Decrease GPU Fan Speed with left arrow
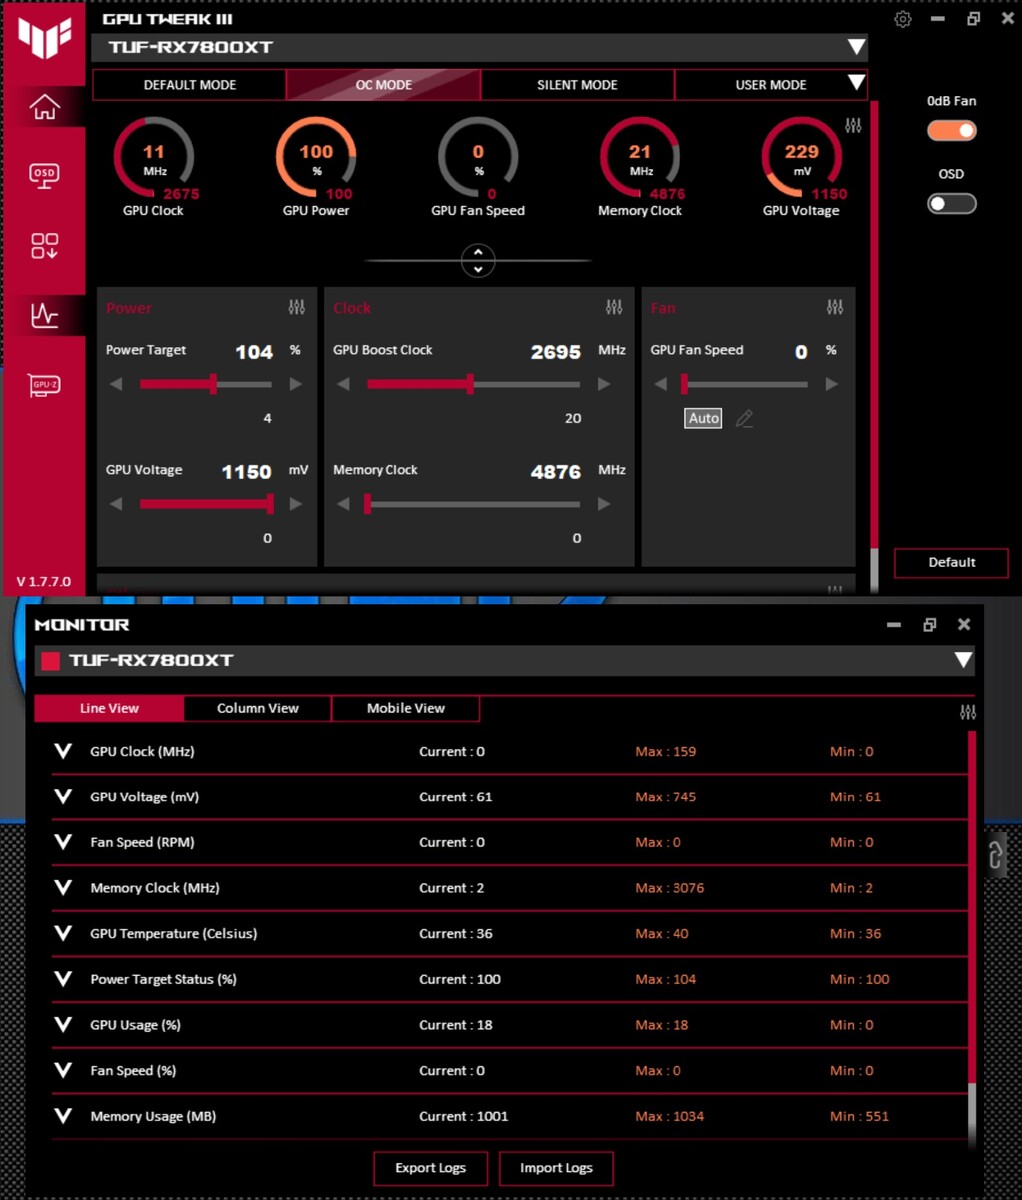Image resolution: width=1022 pixels, height=1200 pixels. click(x=660, y=384)
